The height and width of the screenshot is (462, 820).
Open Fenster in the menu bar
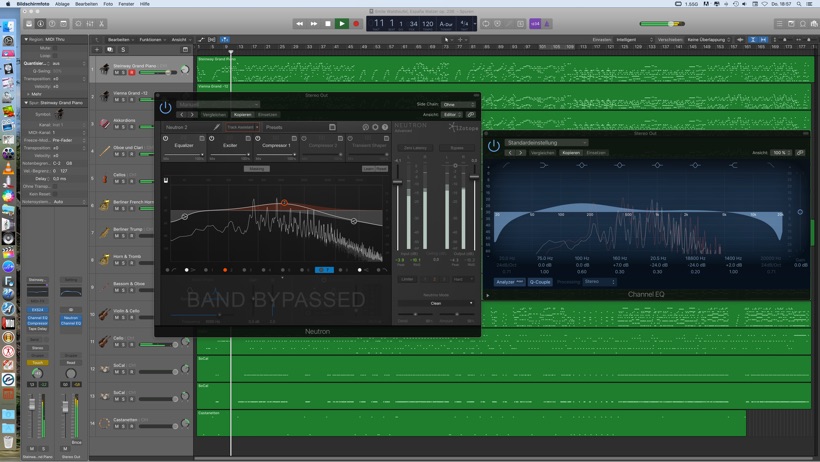tap(126, 4)
